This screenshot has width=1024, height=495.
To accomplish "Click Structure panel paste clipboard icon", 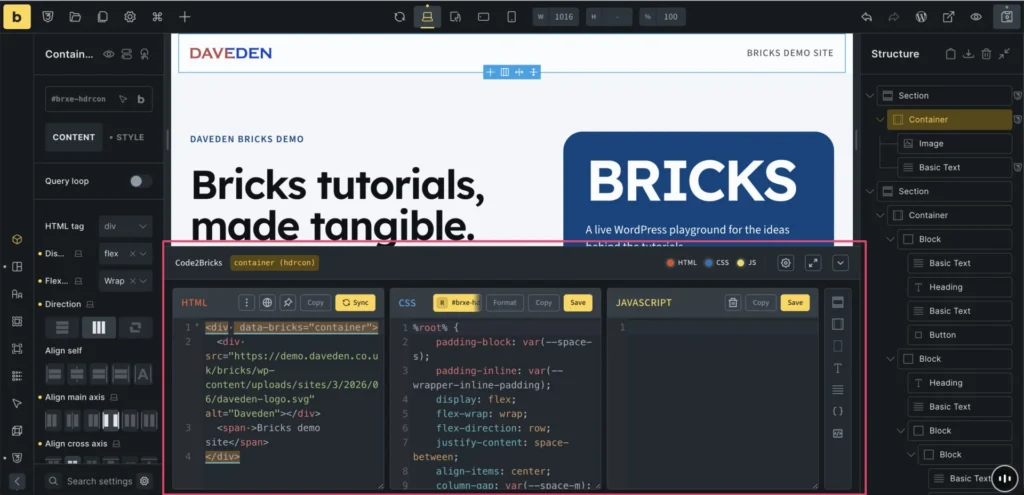I will point(952,54).
